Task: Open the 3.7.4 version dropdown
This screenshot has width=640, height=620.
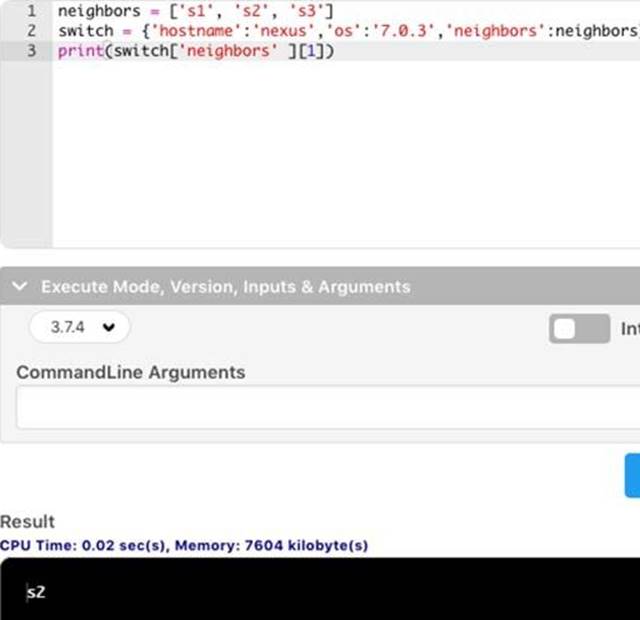Action: (x=80, y=328)
